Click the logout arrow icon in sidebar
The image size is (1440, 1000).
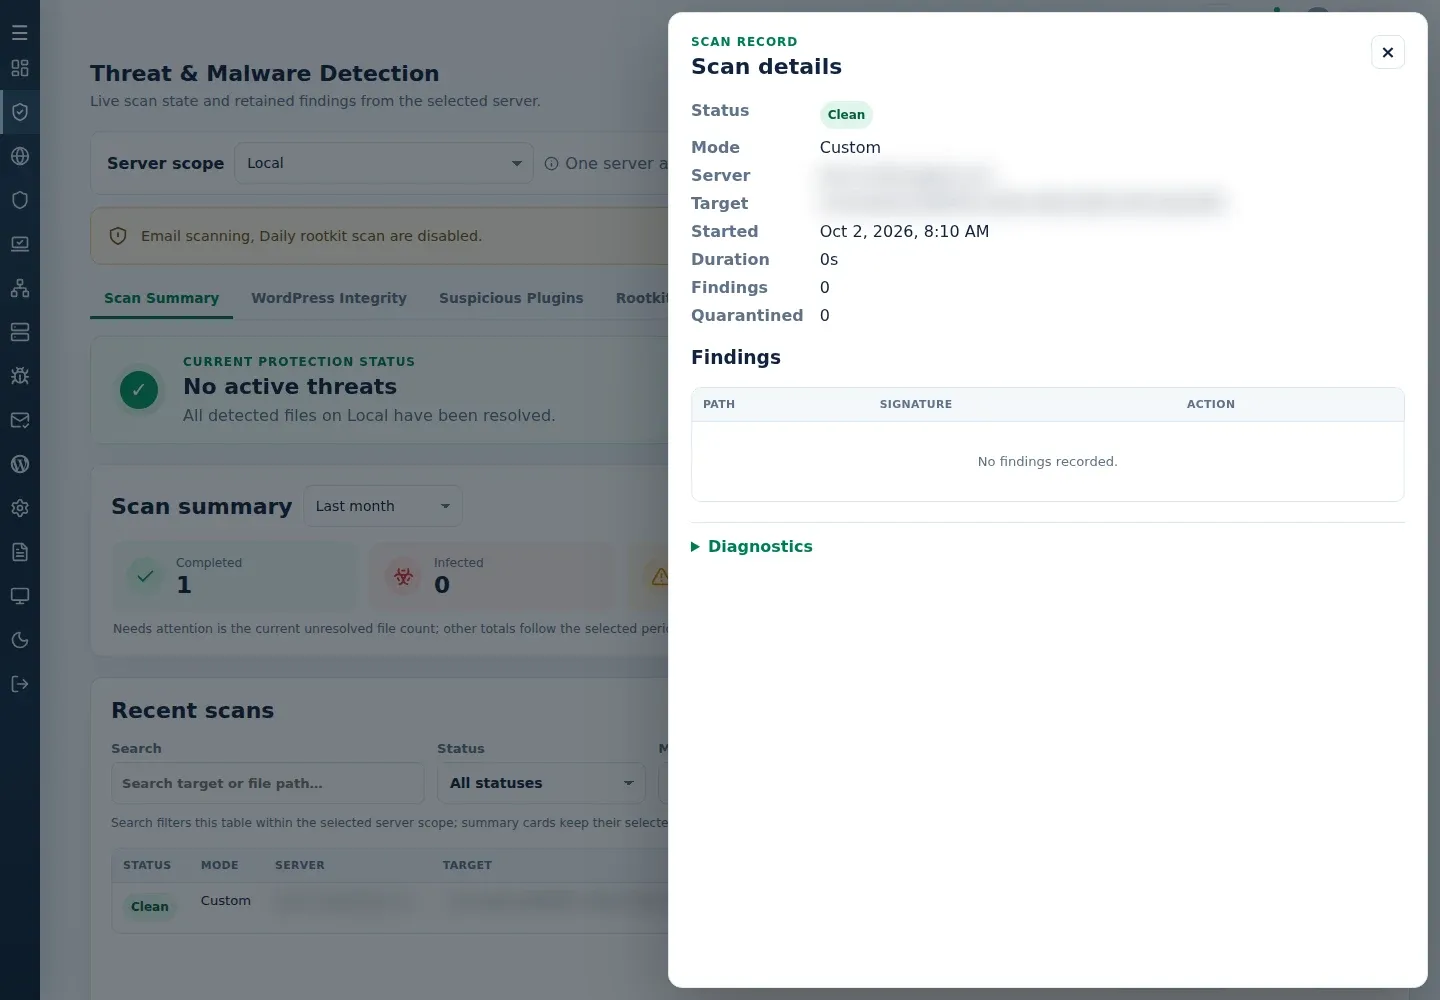click(20, 684)
